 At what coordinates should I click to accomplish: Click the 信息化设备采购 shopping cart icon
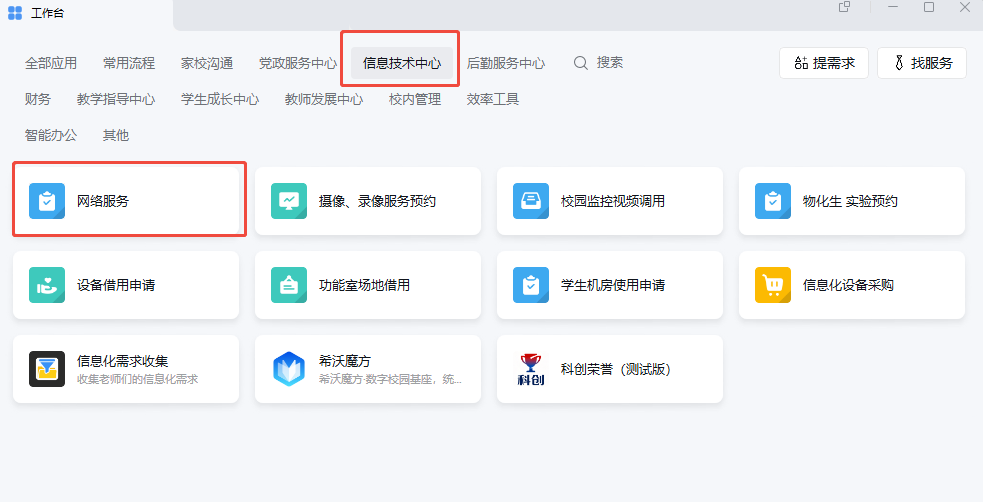click(x=773, y=285)
